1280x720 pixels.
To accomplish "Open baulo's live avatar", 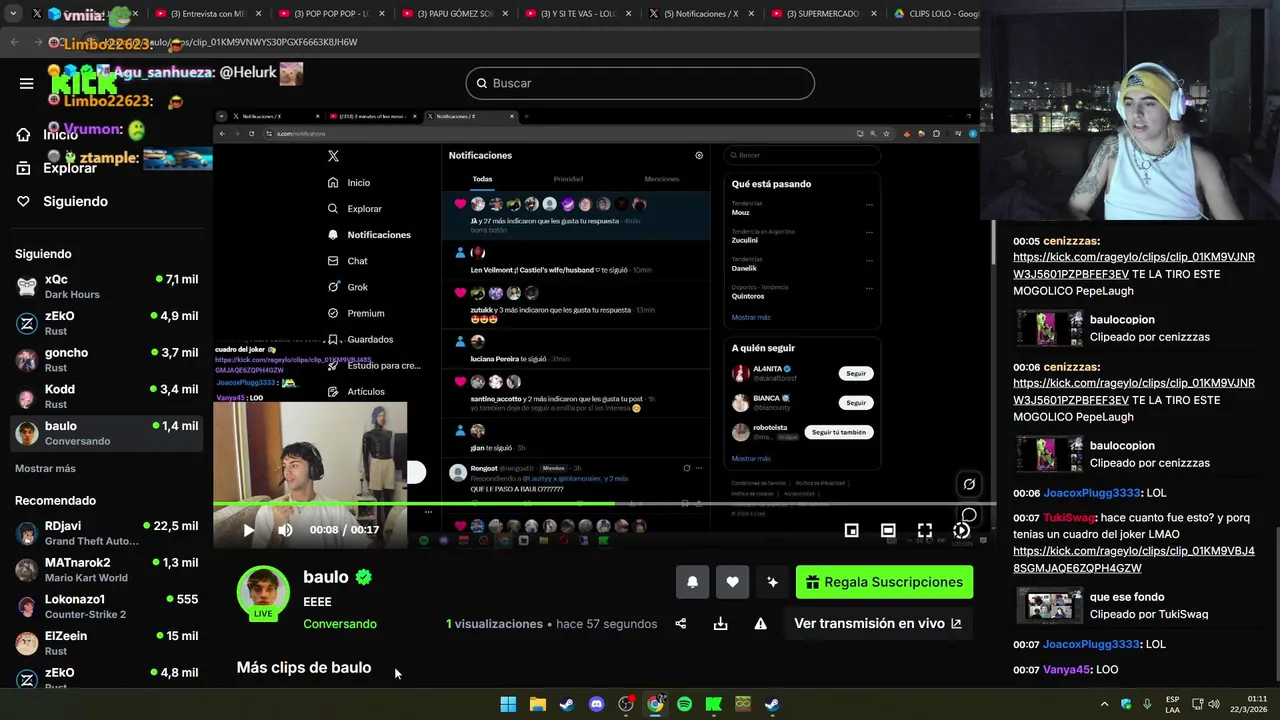I will 263,592.
